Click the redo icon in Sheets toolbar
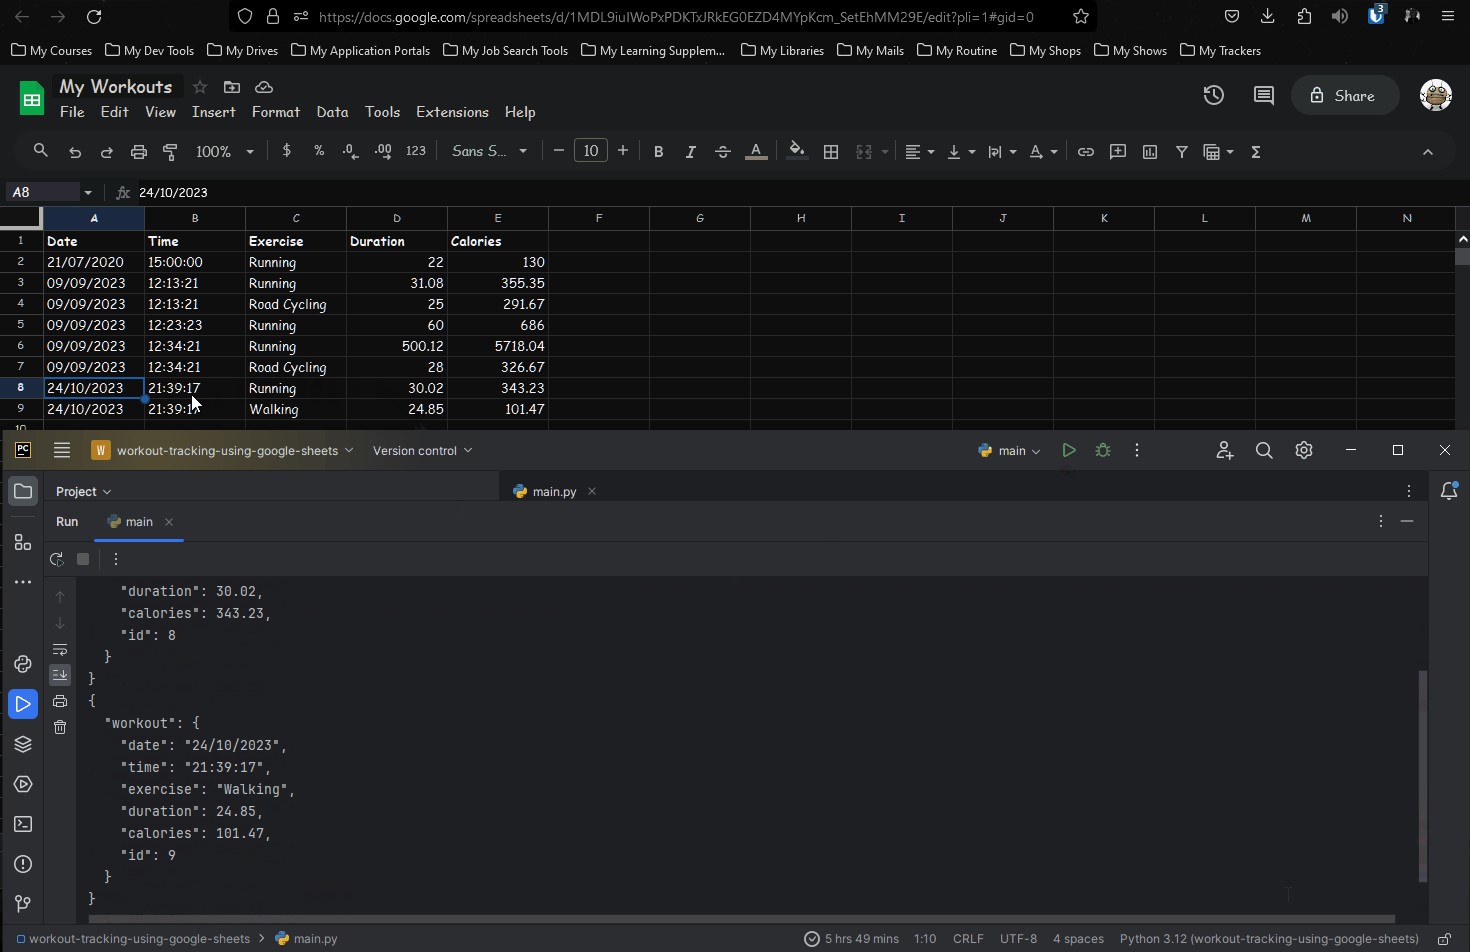 click(107, 152)
